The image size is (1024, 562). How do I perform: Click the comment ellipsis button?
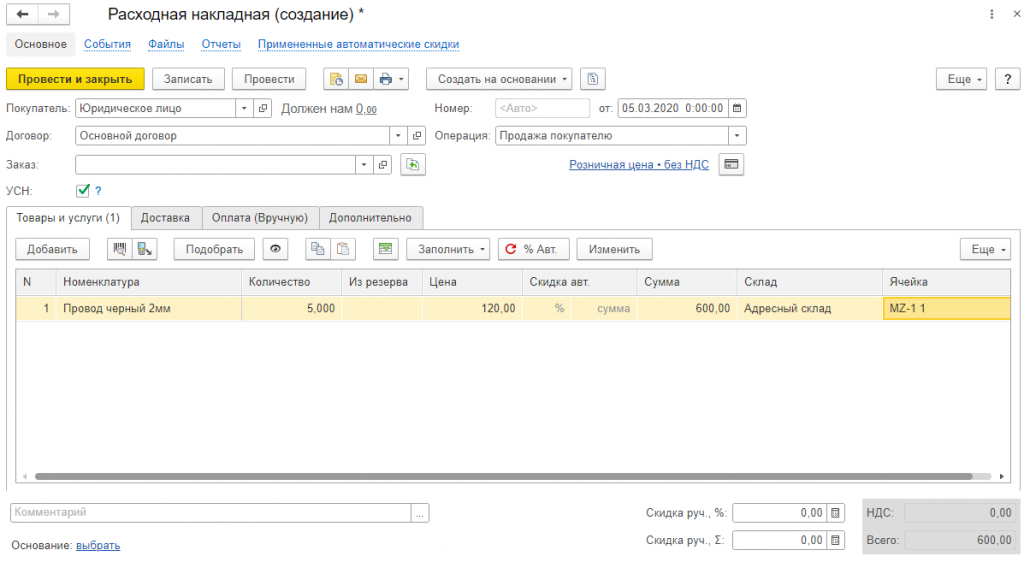tap(420, 513)
